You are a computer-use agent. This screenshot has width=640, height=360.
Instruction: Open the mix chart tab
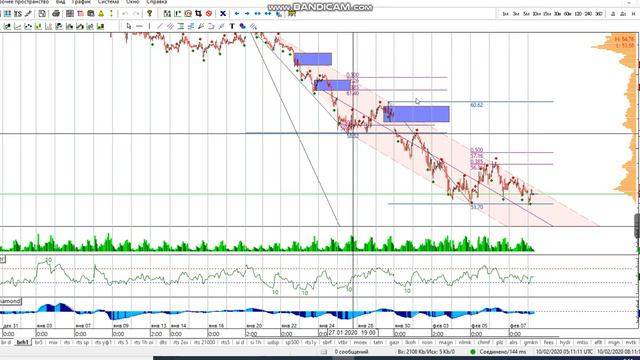pos(53,342)
